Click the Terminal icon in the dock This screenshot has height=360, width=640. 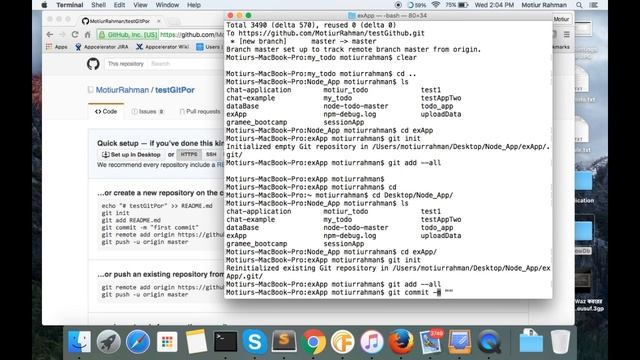point(225,341)
